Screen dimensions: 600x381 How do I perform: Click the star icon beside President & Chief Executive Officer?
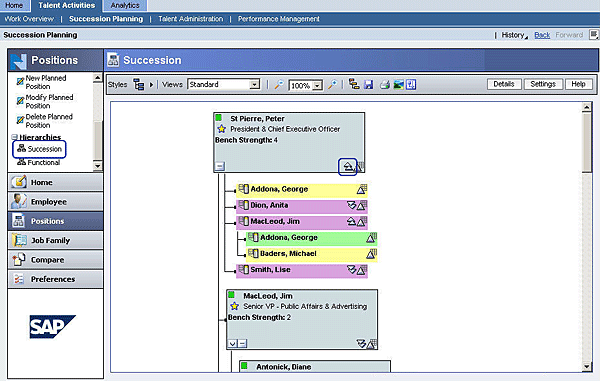point(221,129)
